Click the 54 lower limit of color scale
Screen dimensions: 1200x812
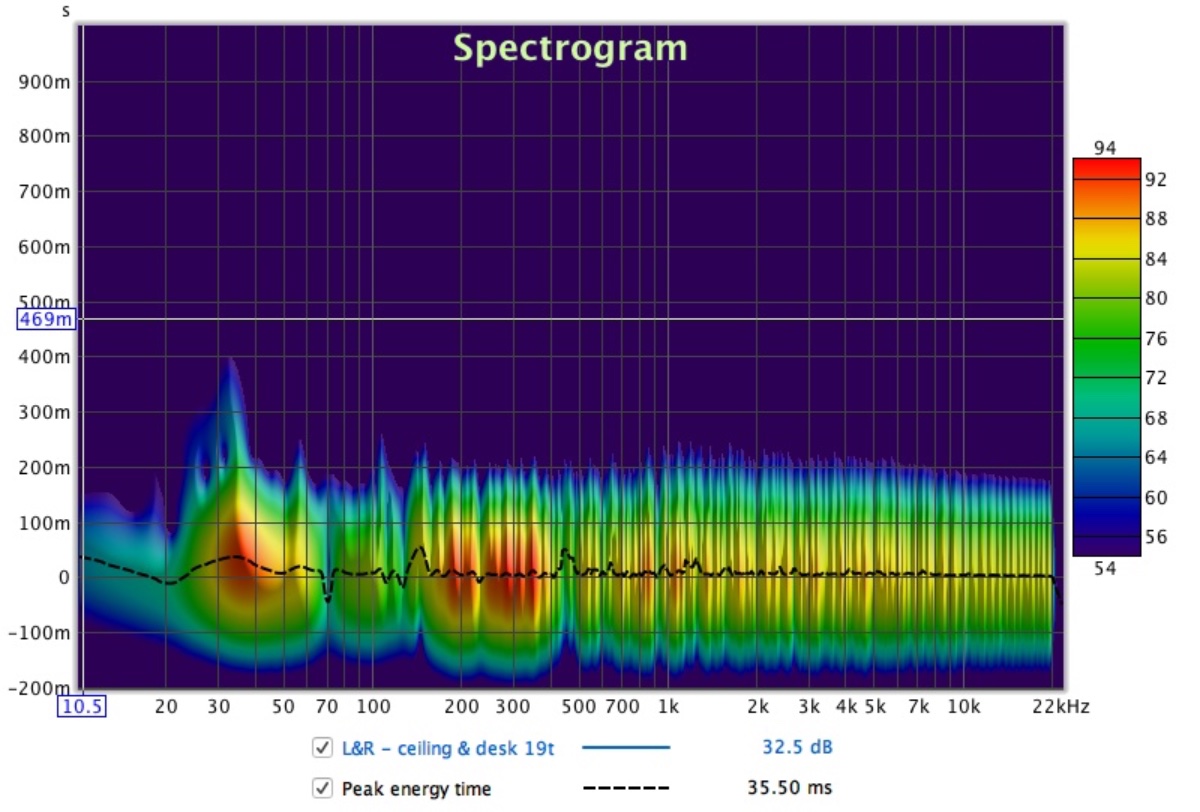(x=1105, y=568)
